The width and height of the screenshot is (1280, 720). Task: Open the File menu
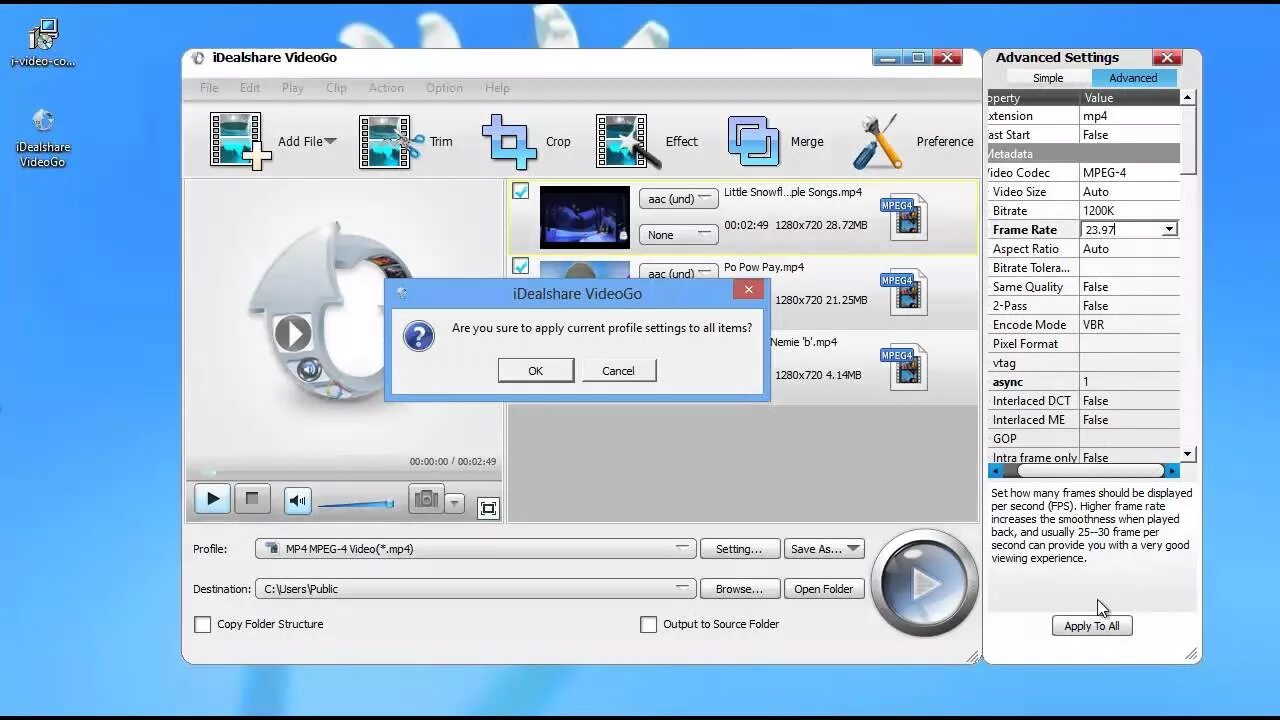(x=209, y=88)
